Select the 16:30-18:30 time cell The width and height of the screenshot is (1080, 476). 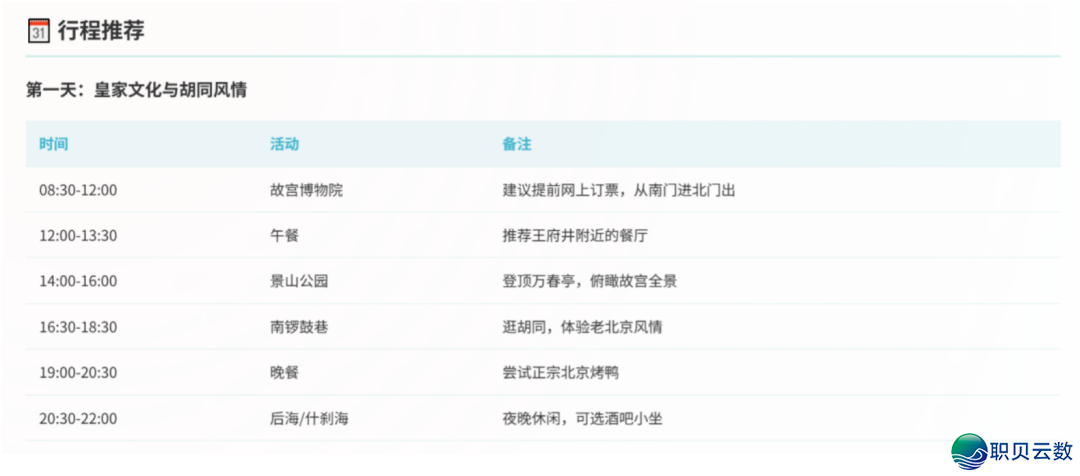[x=78, y=327]
